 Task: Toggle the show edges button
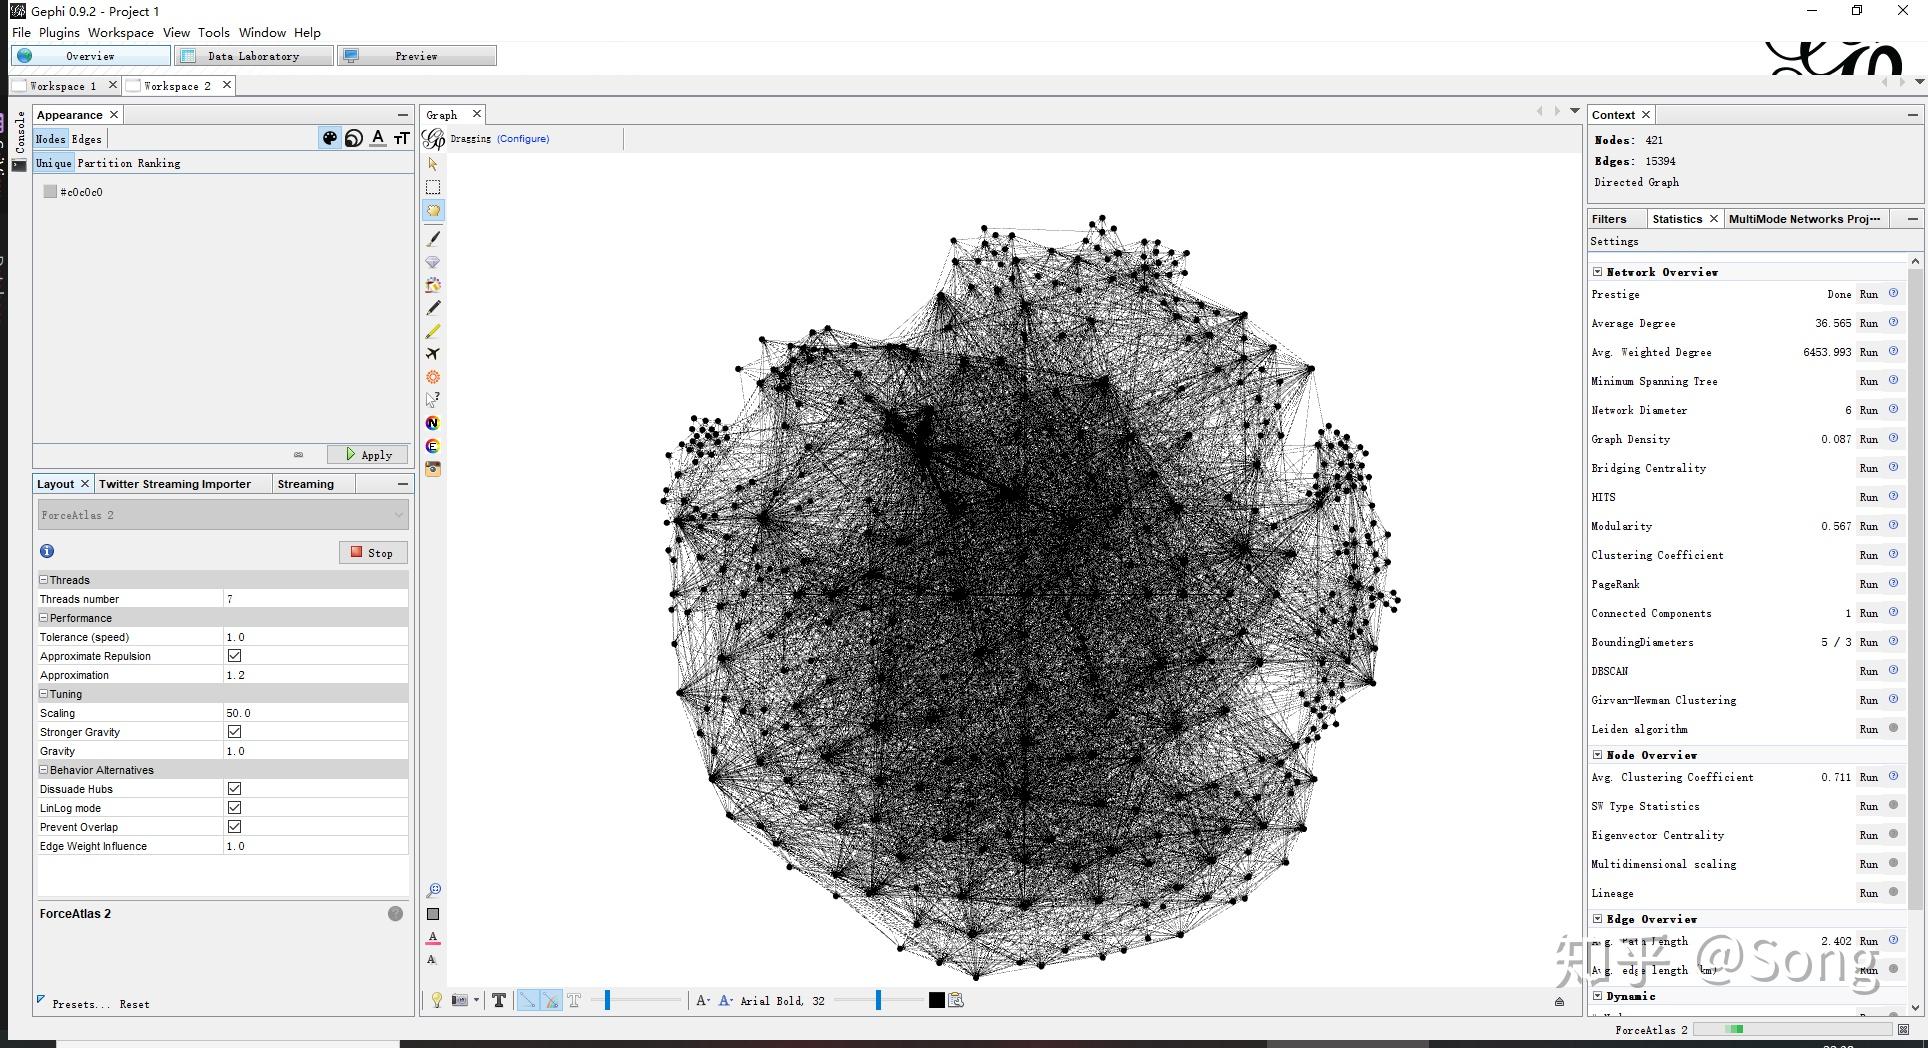click(527, 1000)
